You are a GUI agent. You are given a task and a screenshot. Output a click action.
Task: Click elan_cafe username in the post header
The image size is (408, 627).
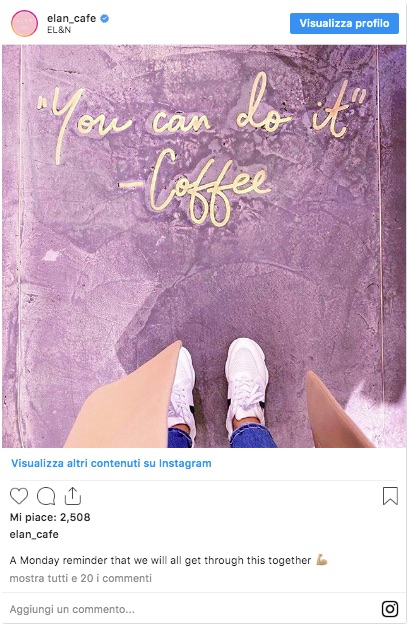point(72,18)
